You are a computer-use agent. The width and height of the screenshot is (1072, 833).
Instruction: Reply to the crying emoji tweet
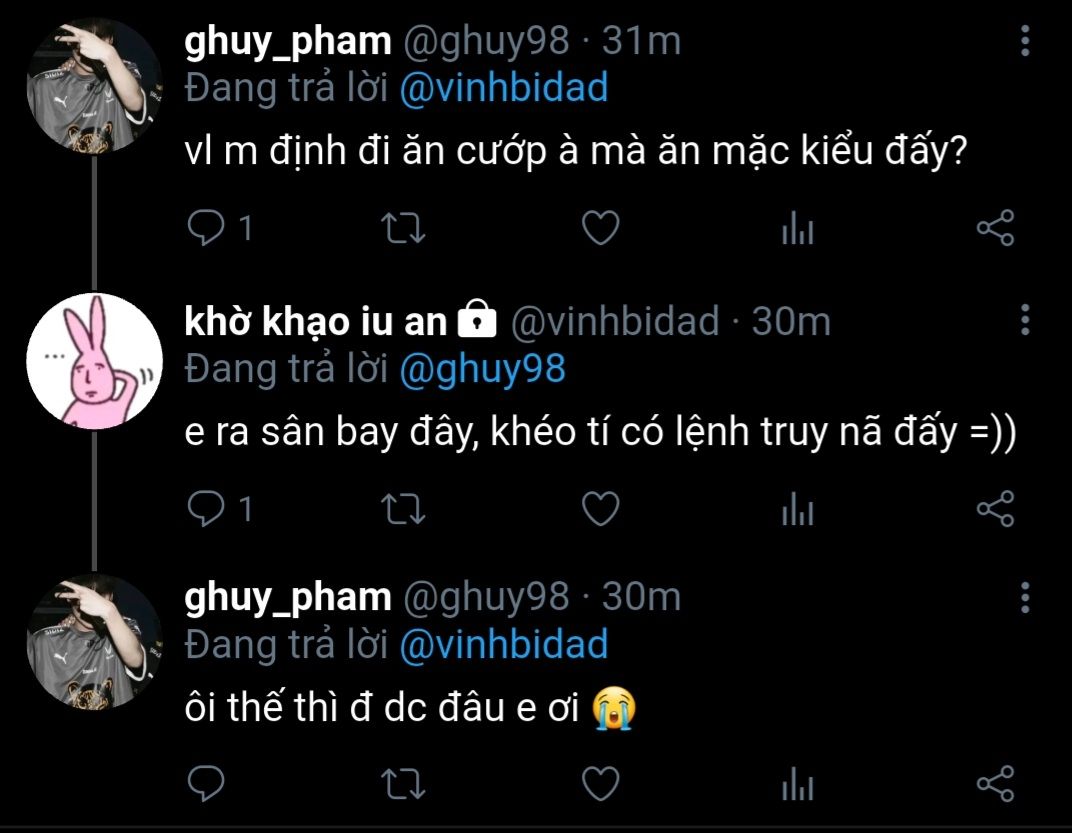(x=207, y=783)
